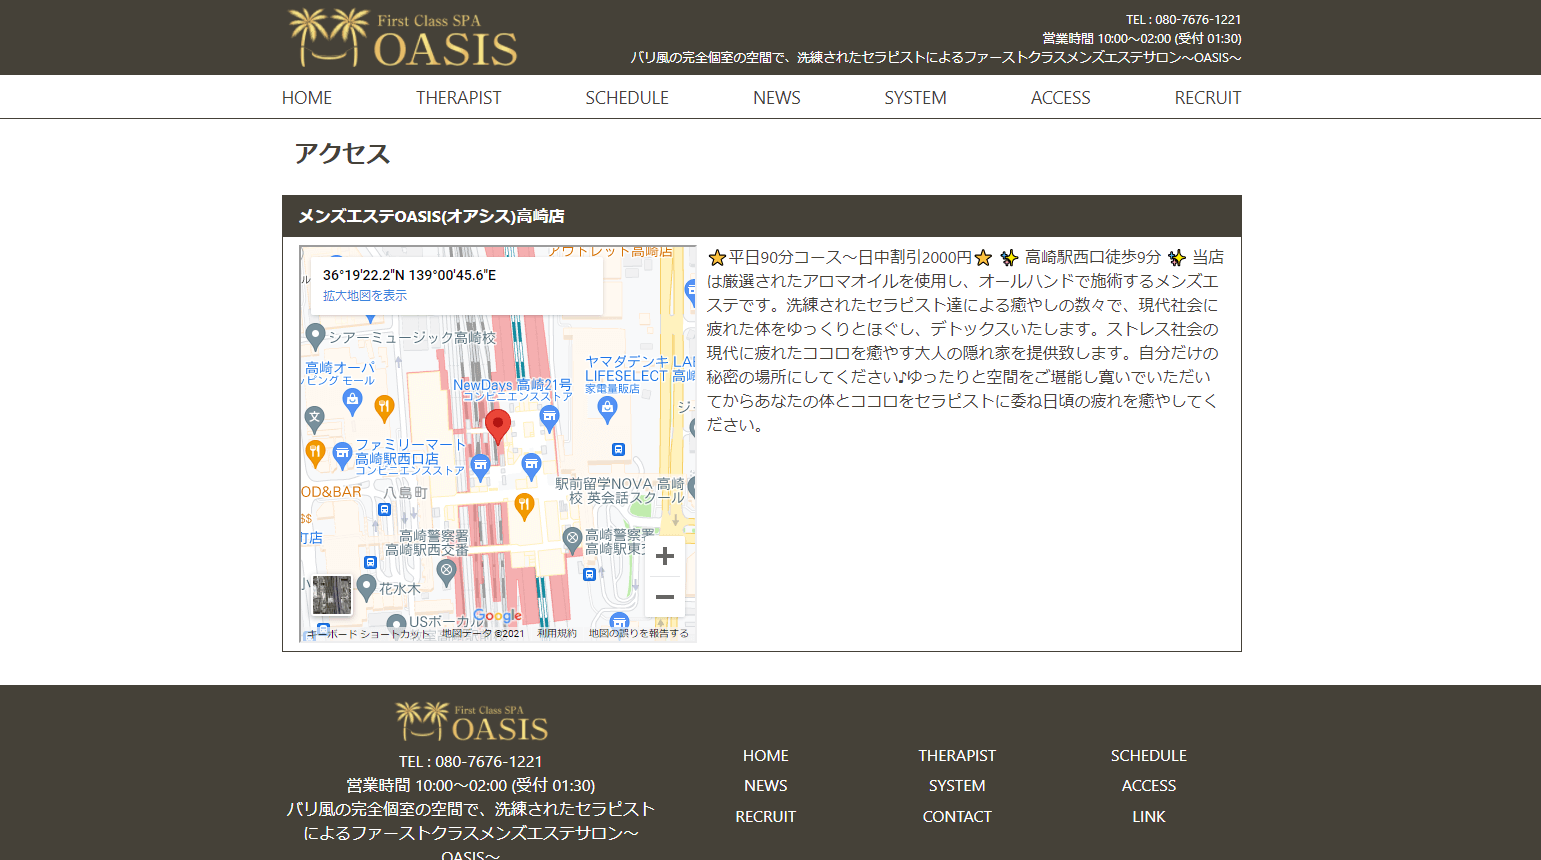Click the 駅前留学NOVA map label
1541x860 pixels.
(620, 490)
